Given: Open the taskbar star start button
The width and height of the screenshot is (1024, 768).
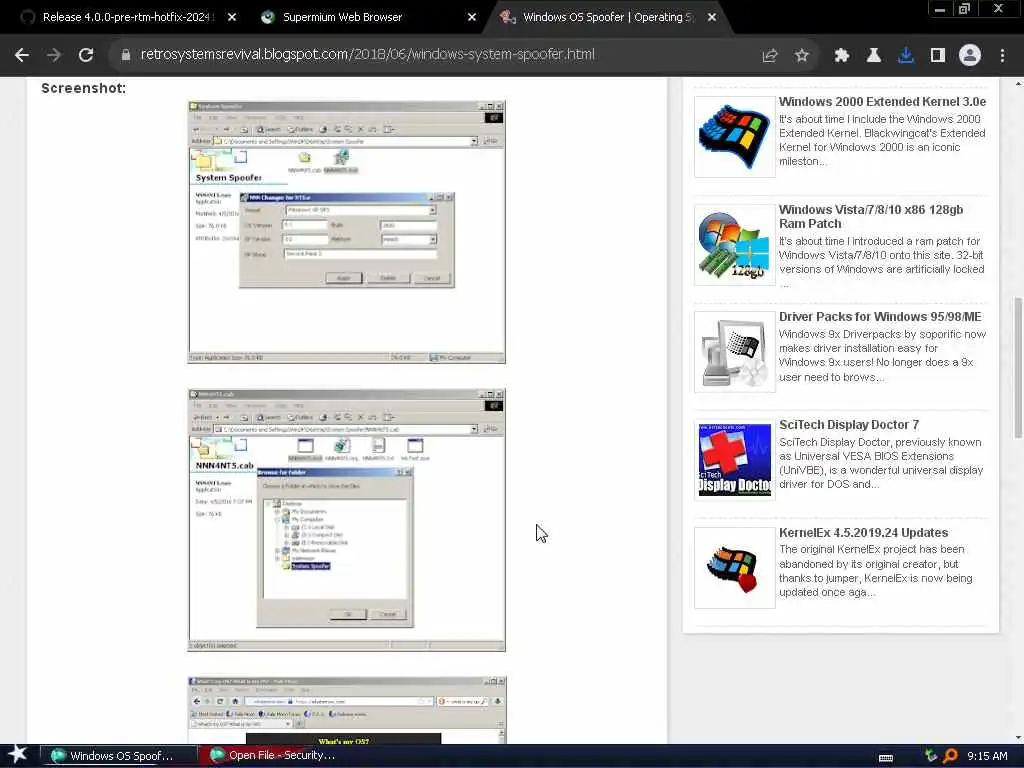Looking at the screenshot, I should coord(17,755).
